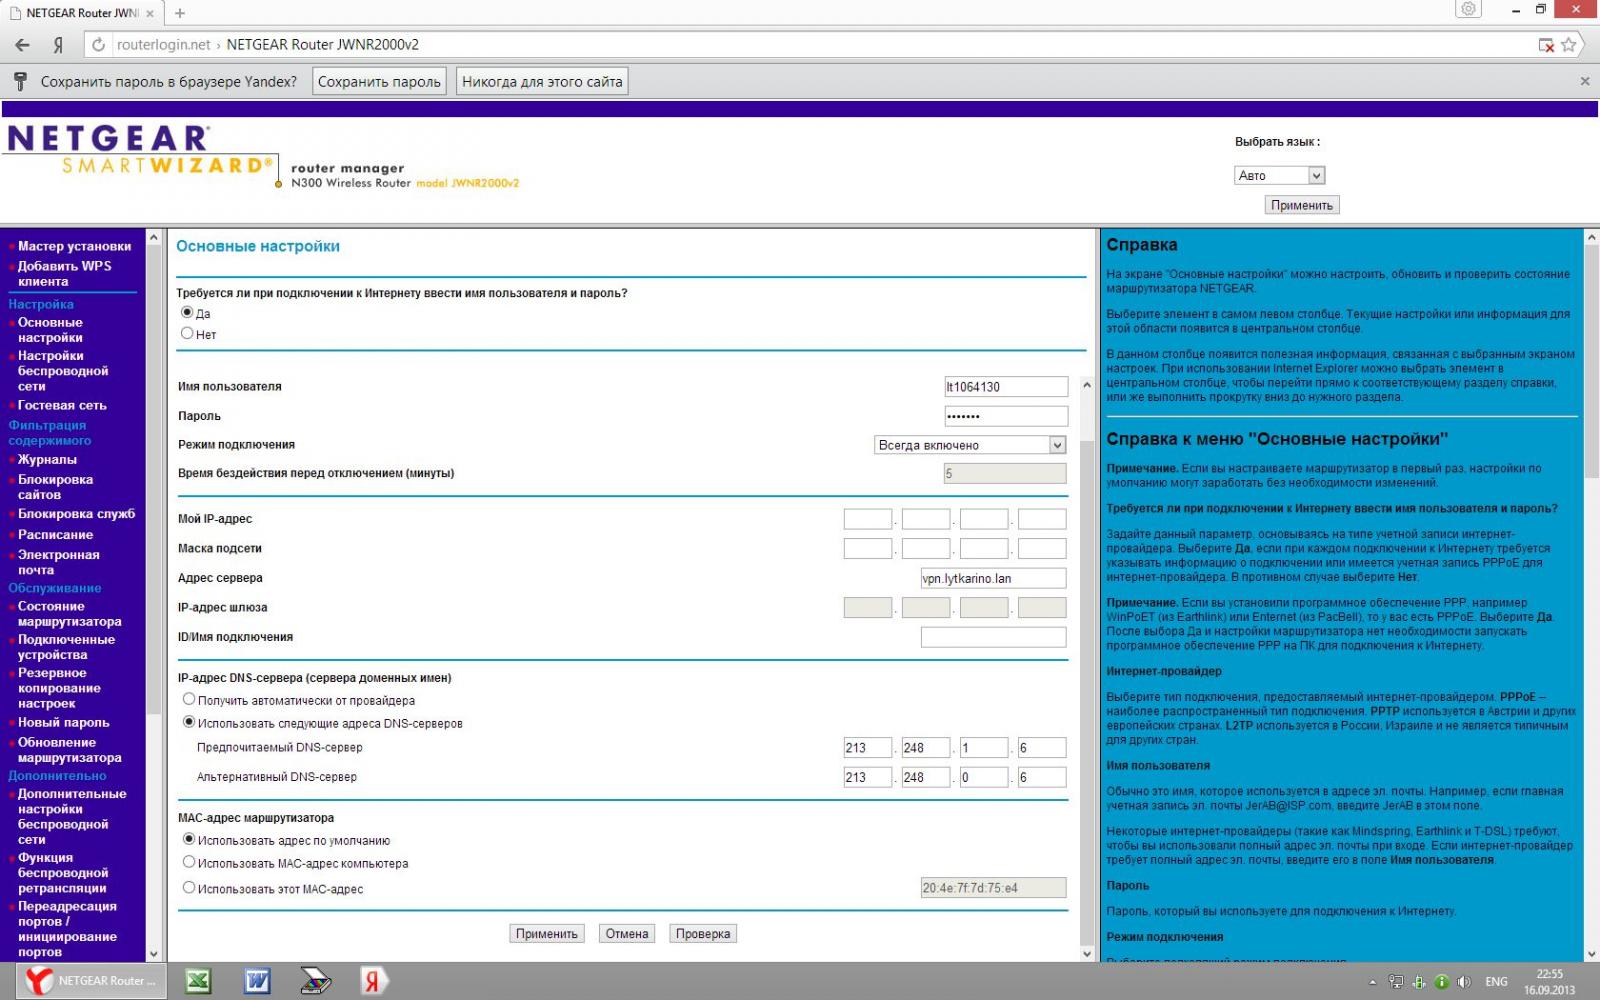Image resolution: width=1600 pixels, height=1000 pixels.
Task: Click first octet of 'Мой IP-адрес'
Action: point(868,519)
